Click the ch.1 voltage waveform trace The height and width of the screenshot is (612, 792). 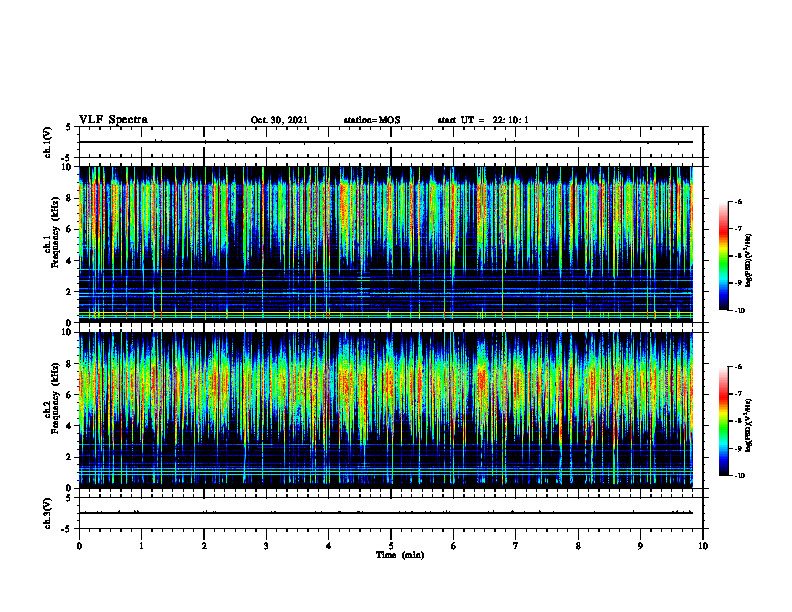tap(386, 142)
